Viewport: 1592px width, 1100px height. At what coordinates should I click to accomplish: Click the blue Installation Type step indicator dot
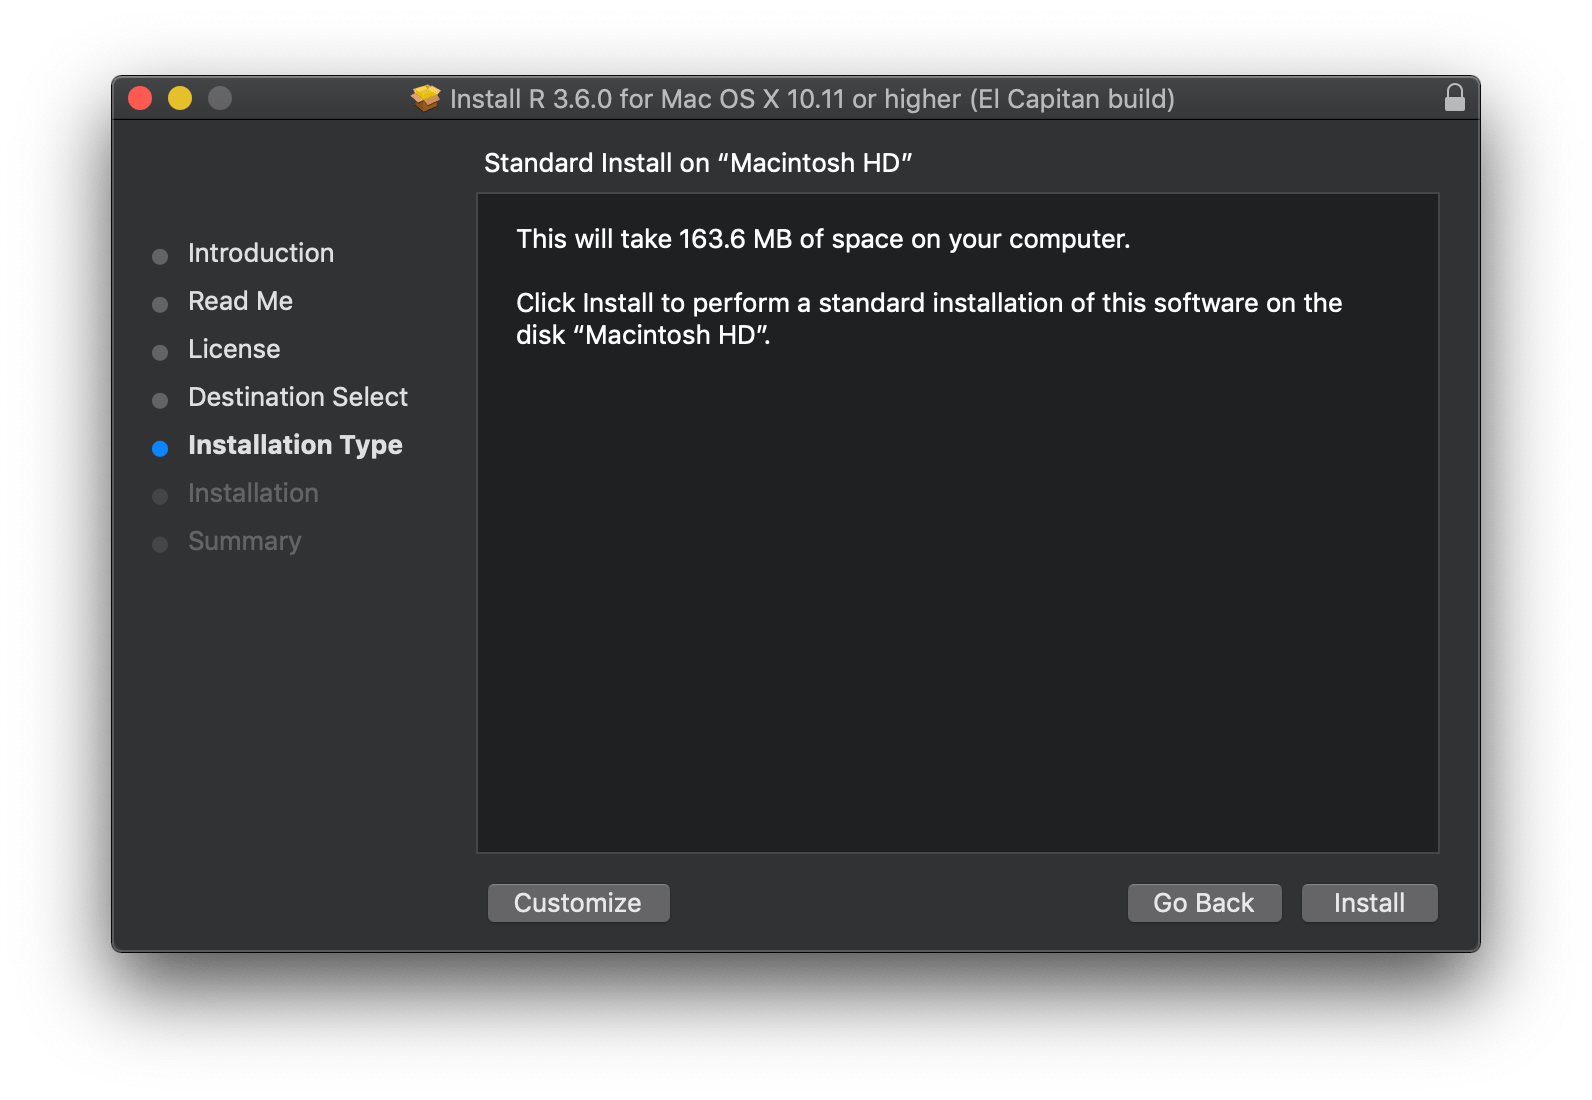[x=161, y=448]
